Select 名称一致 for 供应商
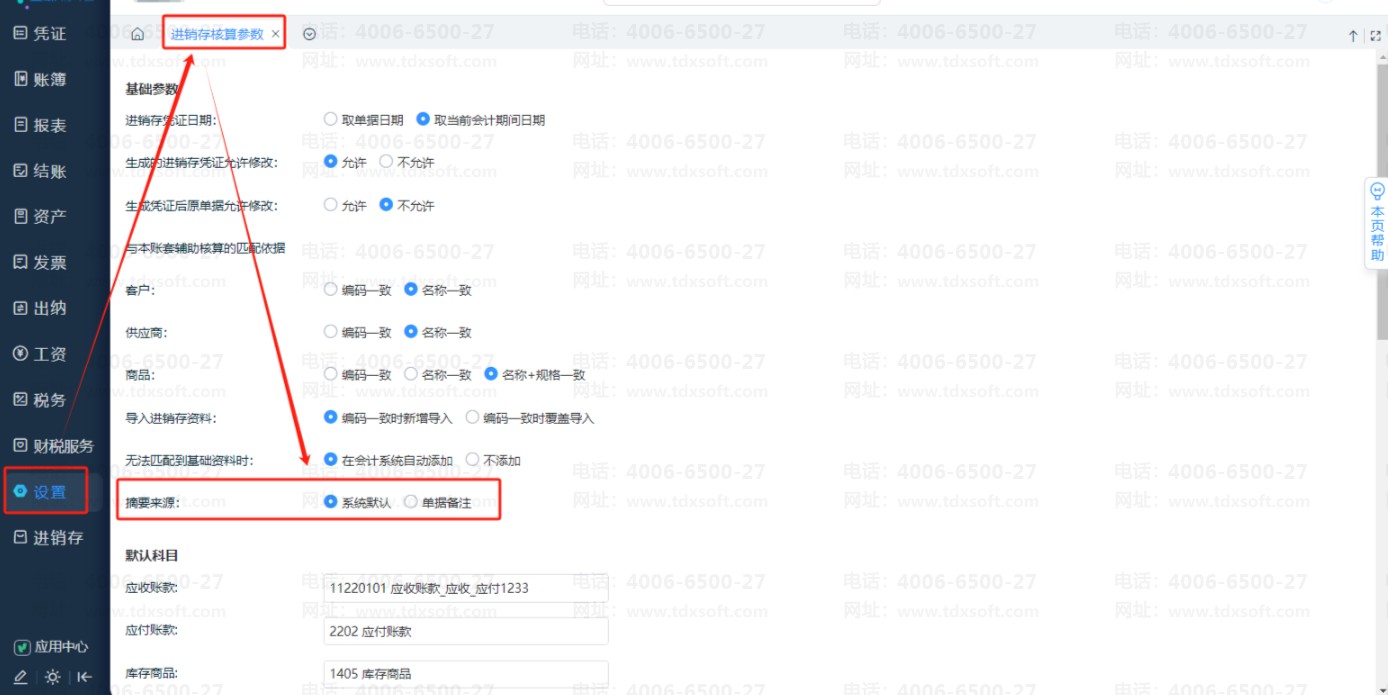Screen dimensions: 1388x695 [438, 332]
